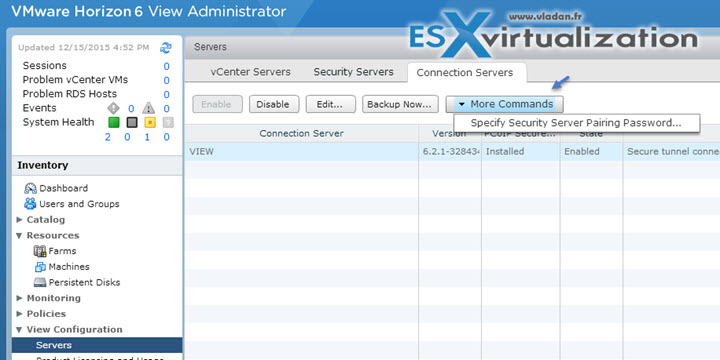
Task: Click the Problem vCenter VMs count
Action: (x=166, y=80)
